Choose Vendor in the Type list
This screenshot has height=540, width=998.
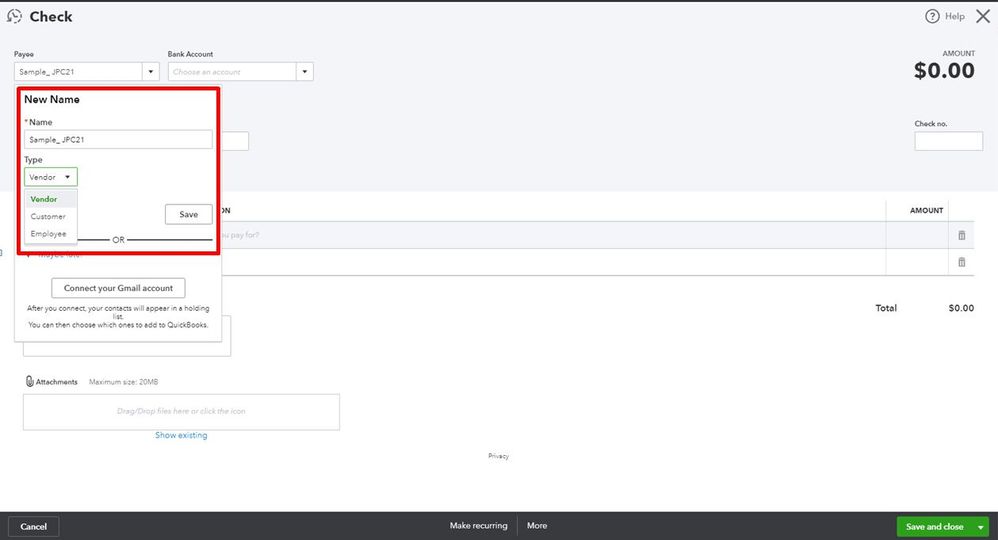click(51, 199)
